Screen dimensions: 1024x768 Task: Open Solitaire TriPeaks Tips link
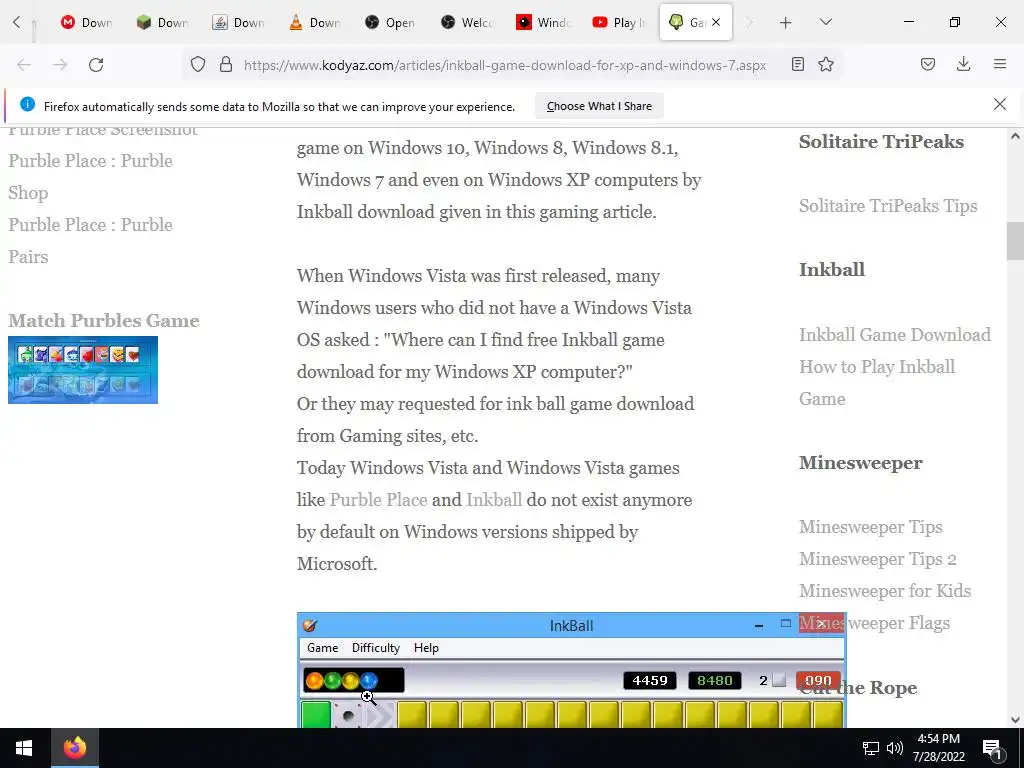coord(888,206)
